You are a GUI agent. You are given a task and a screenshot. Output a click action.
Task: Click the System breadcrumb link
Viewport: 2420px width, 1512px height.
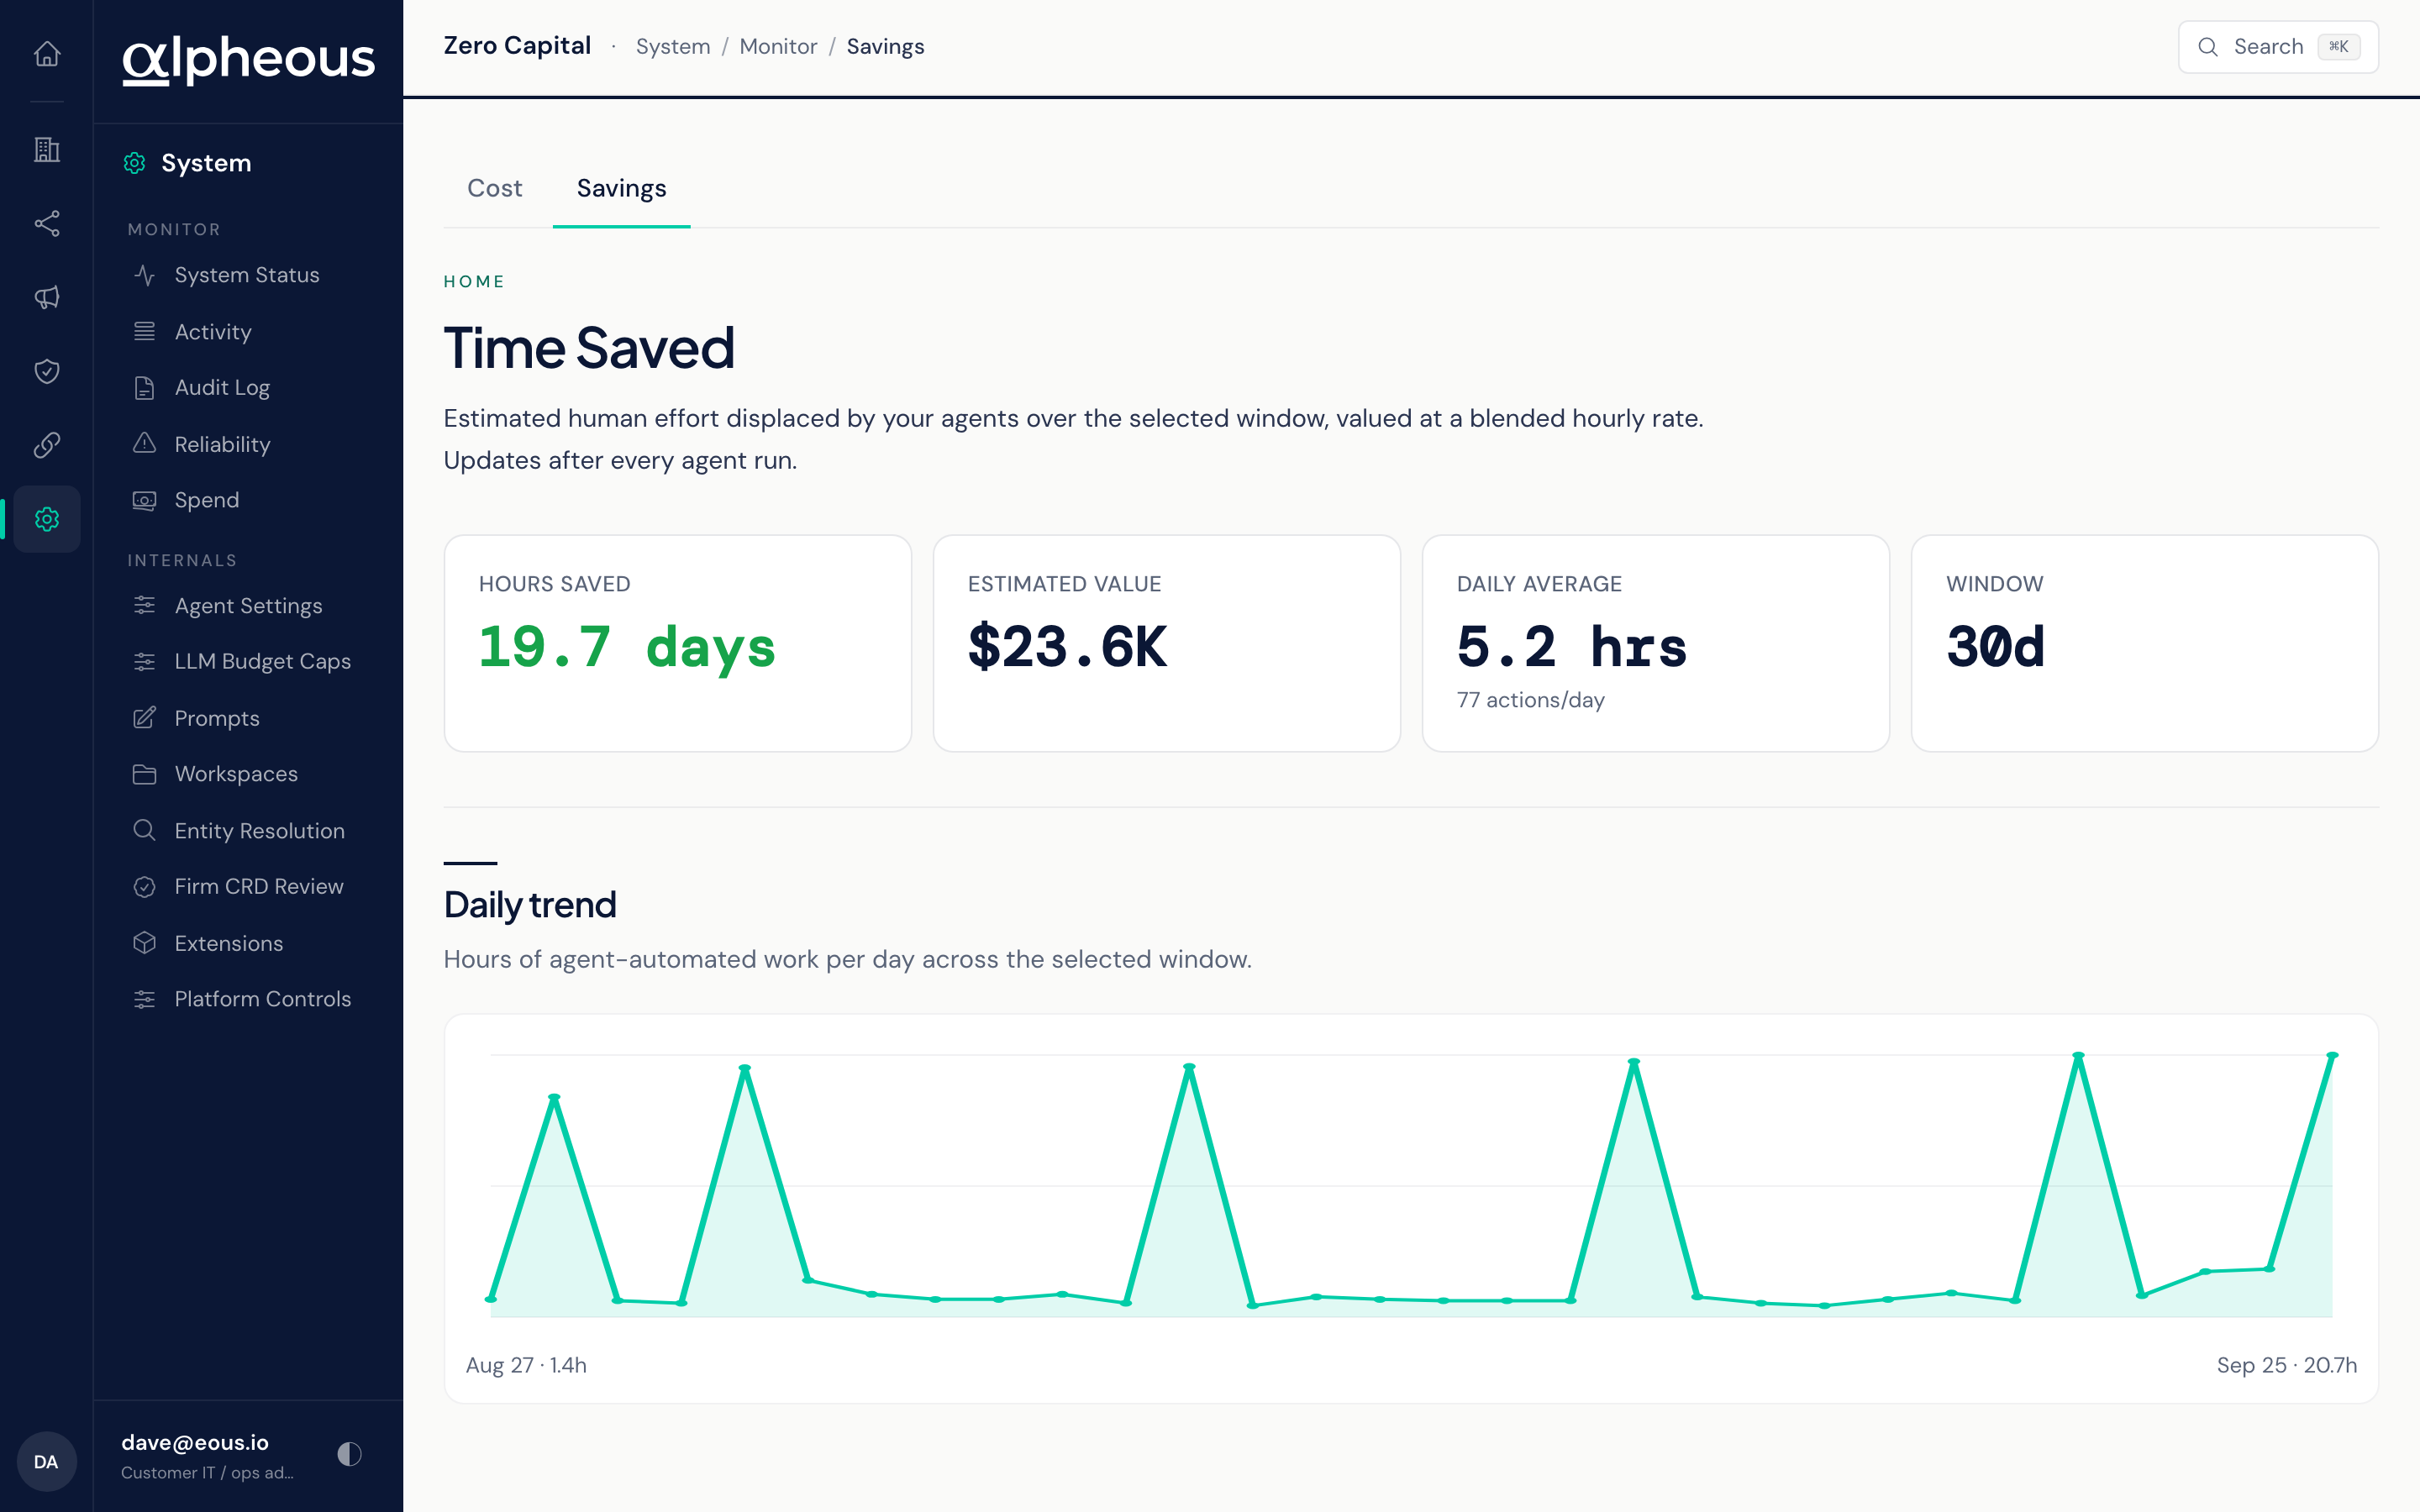point(673,46)
